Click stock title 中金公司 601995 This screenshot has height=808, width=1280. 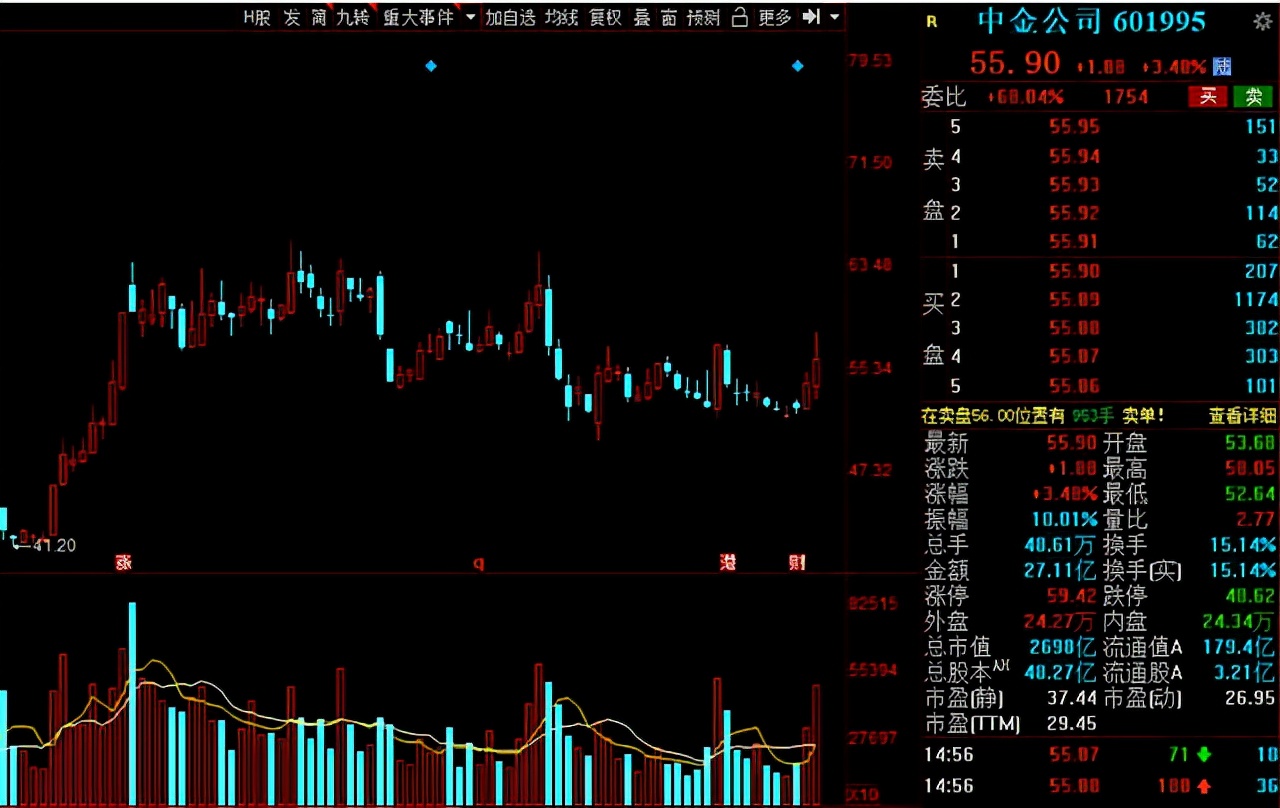1091,21
